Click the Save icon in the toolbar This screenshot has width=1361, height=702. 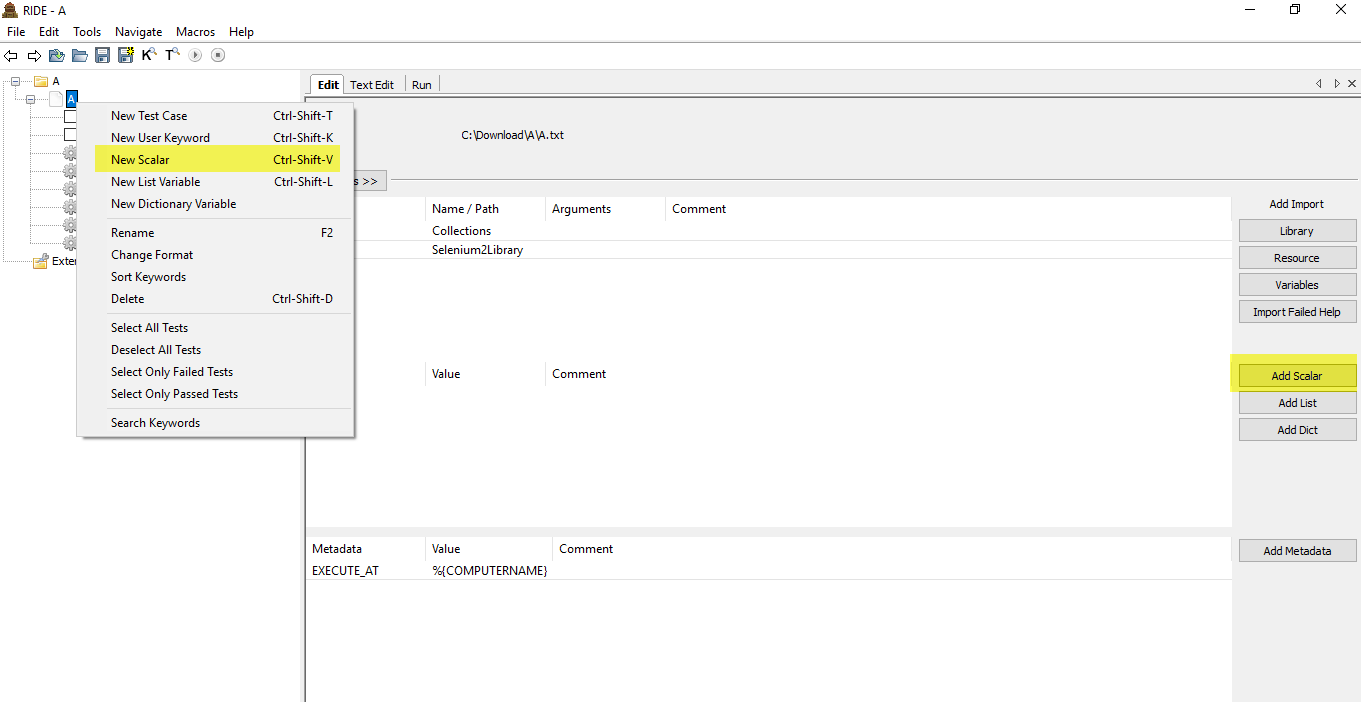(x=102, y=55)
